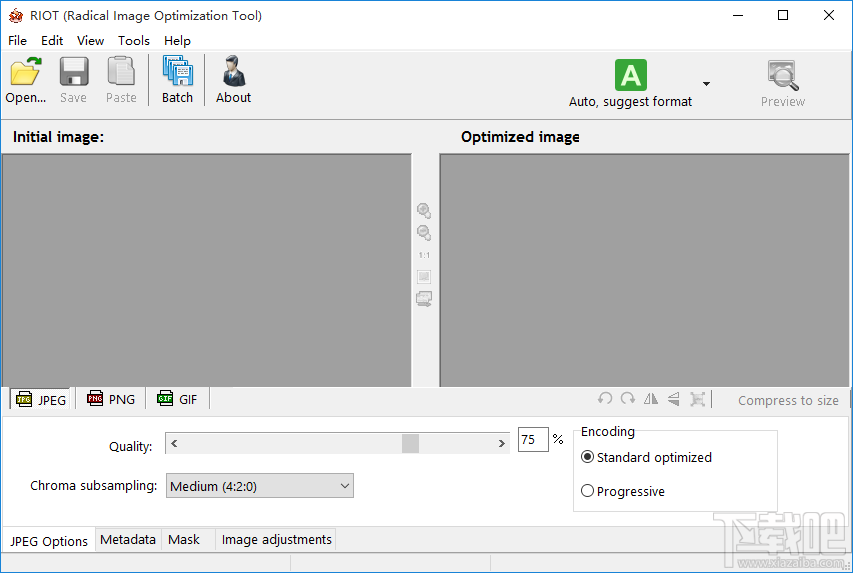Minimize the RIOT window
Viewport: 853px width, 573px height.
coord(738,15)
